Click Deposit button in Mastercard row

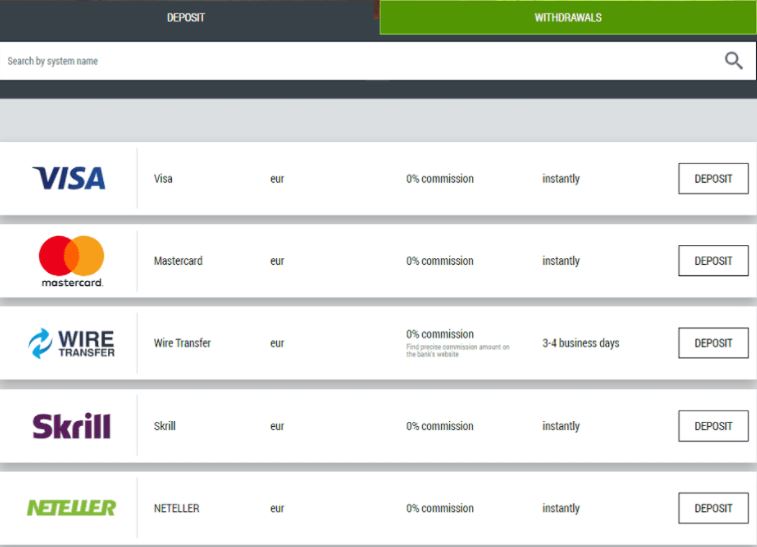pyautogui.click(x=713, y=261)
